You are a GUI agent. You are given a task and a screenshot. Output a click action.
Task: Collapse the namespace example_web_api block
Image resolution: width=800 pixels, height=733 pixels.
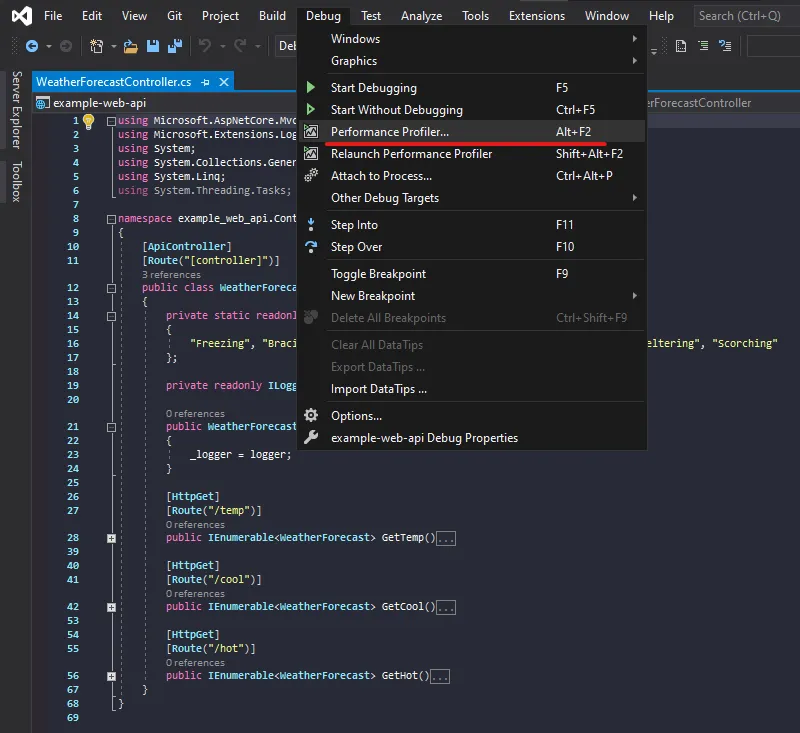click(111, 219)
